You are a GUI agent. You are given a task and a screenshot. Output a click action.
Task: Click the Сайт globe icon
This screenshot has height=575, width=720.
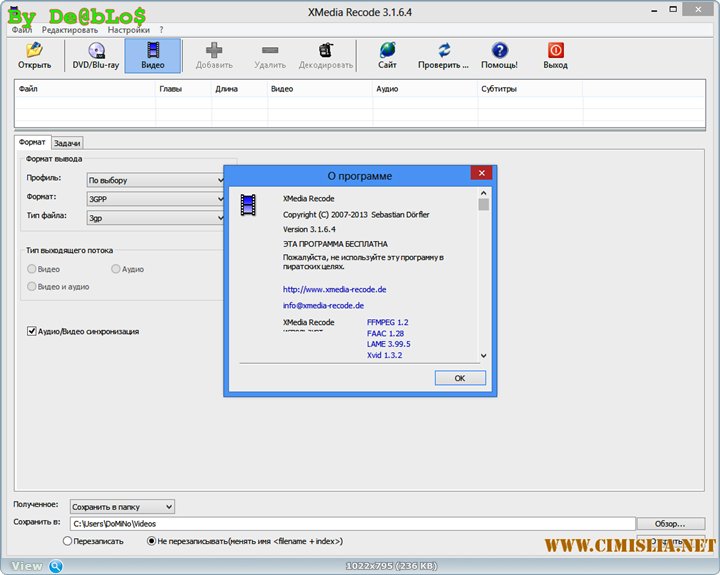click(x=387, y=50)
